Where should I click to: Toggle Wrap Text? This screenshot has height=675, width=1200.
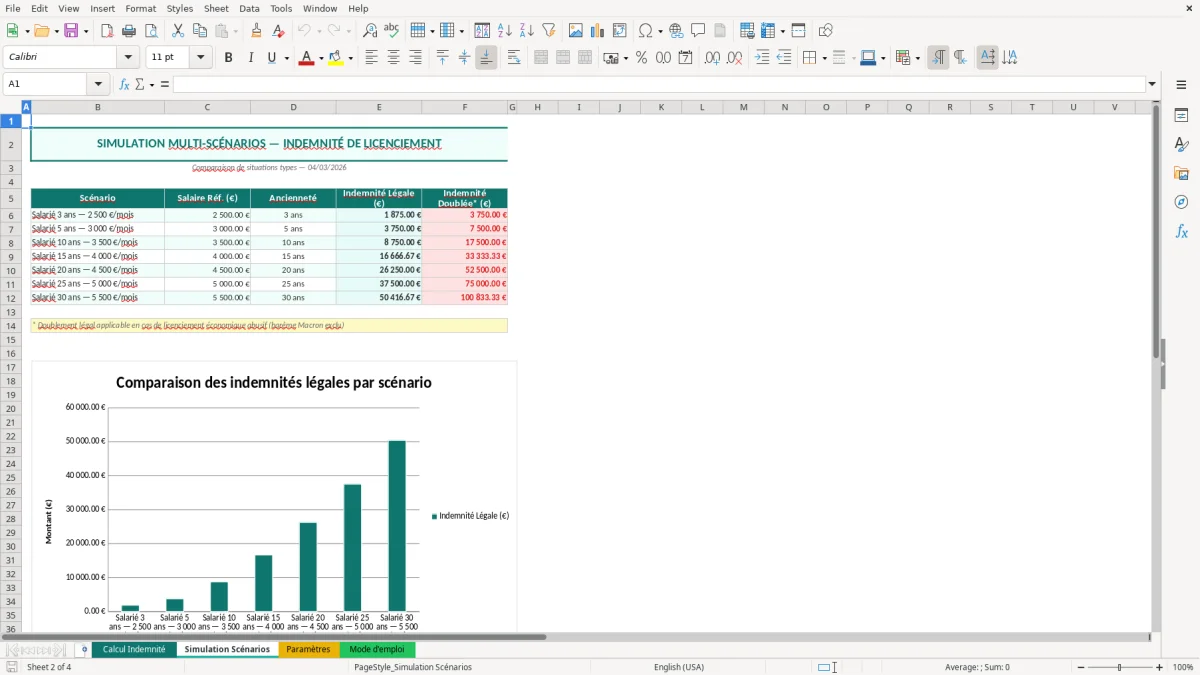coord(514,58)
